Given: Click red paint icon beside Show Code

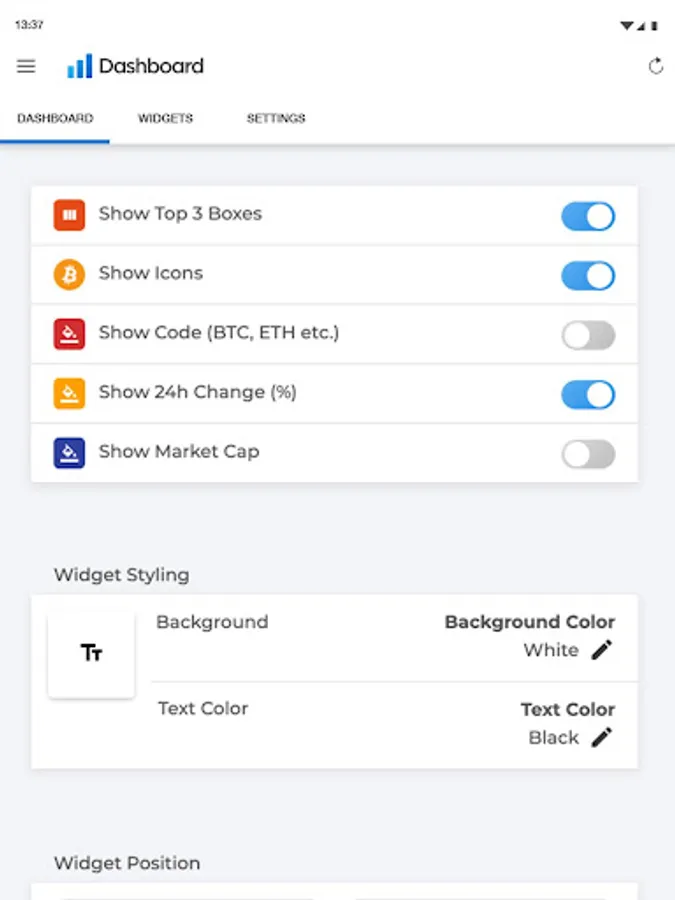Looking at the screenshot, I should 69,334.
